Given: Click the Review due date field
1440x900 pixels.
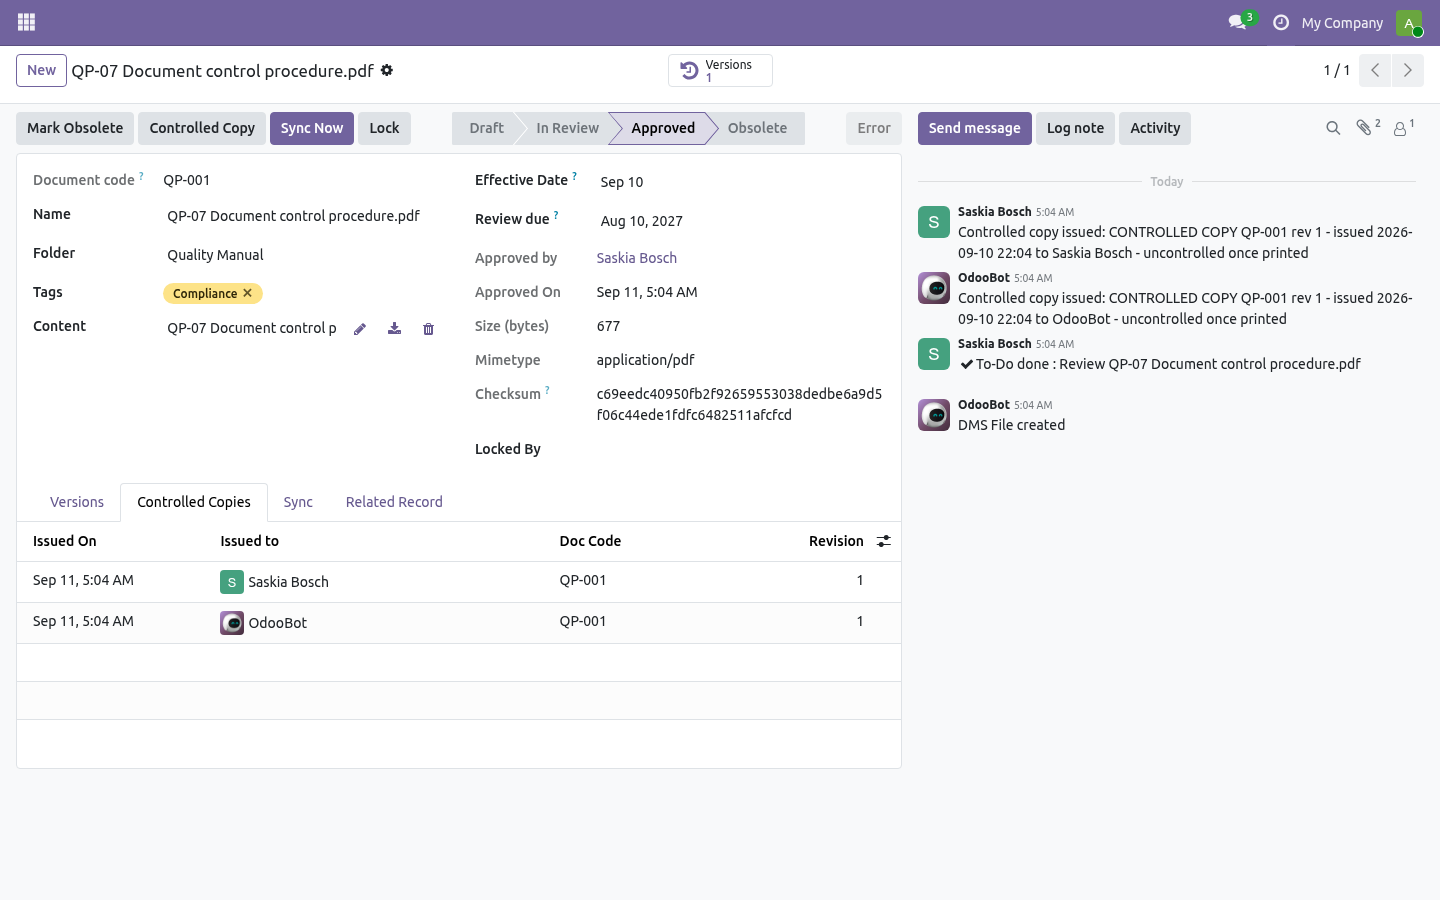Looking at the screenshot, I should click(x=741, y=221).
